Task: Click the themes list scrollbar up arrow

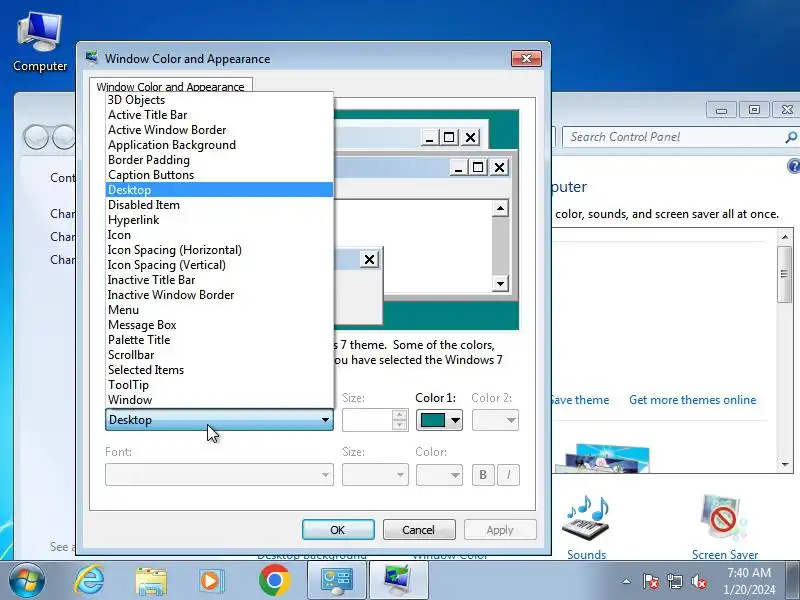Action: point(785,237)
